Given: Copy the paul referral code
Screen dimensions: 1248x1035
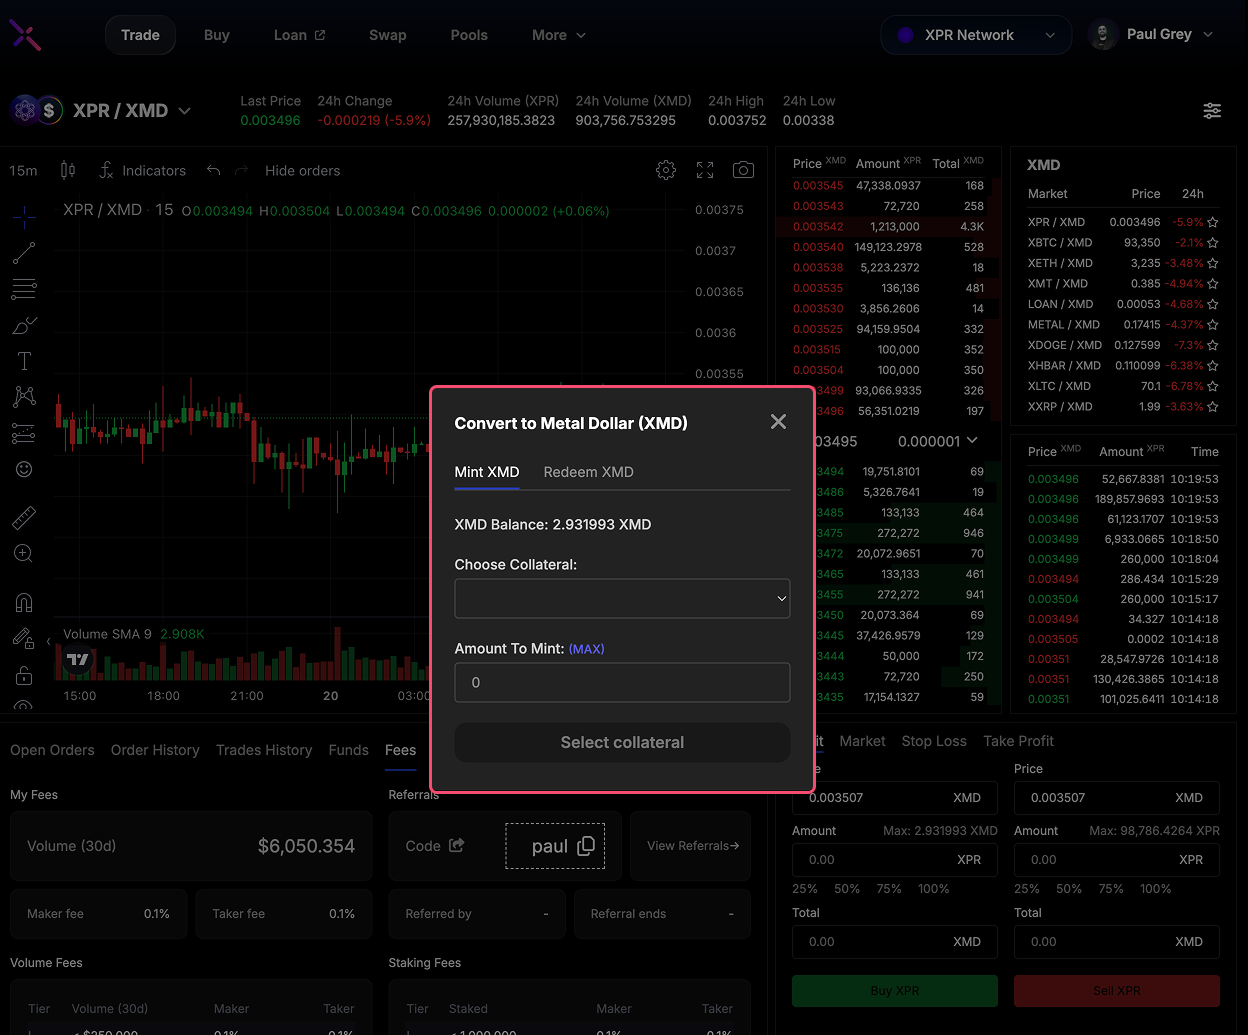Looking at the screenshot, I should 586,846.
